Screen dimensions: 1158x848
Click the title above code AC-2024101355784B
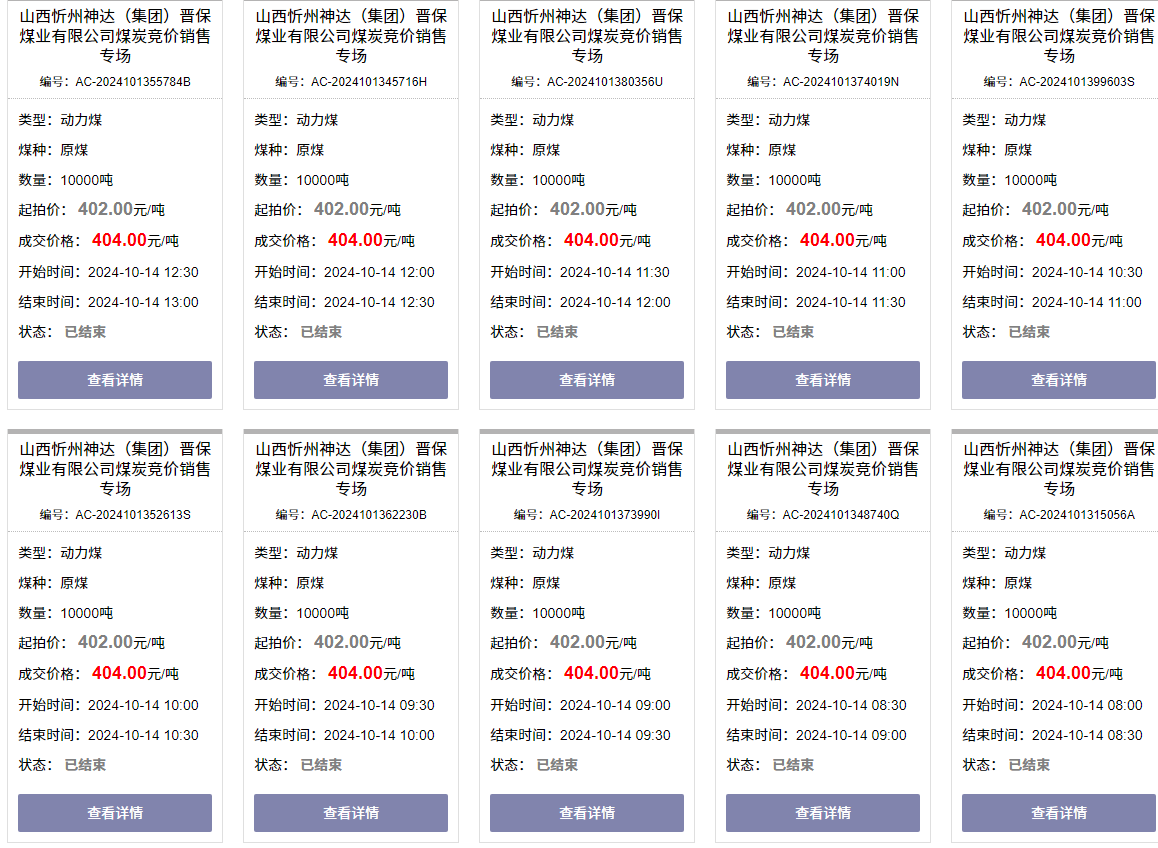pos(114,35)
